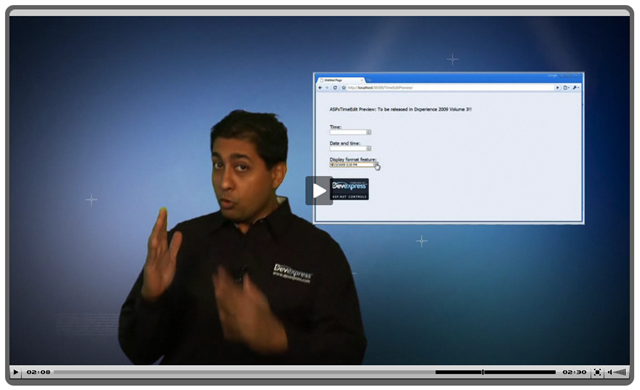
Task: Click the DevExpress ASP.NET Controls logo
Action: coord(349,189)
